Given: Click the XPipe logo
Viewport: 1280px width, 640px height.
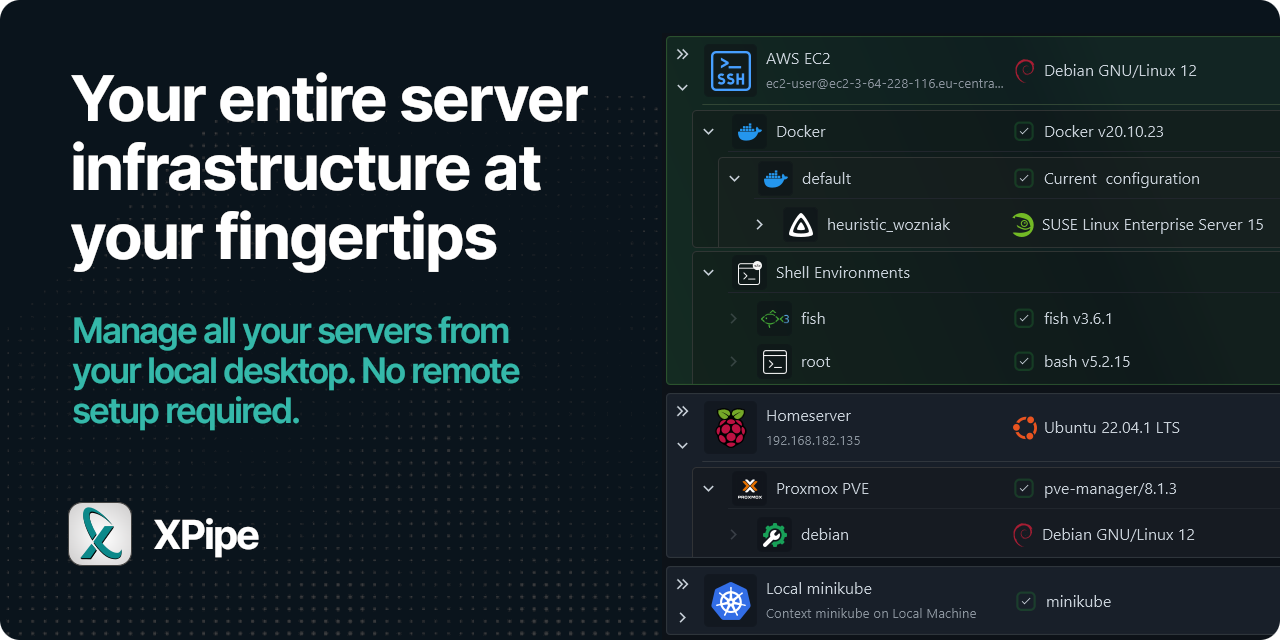Looking at the screenshot, I should point(100,533).
